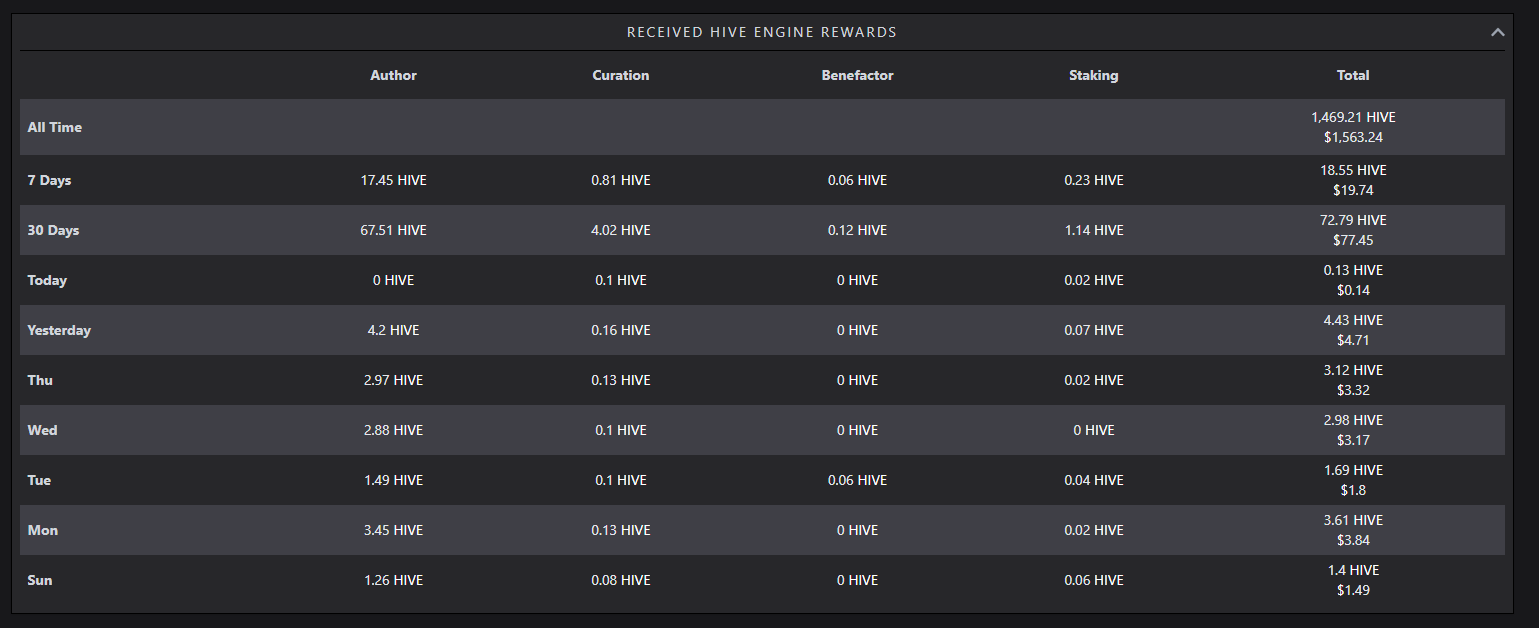Click the 7 Days row label
Viewport: 1539px width, 628px height.
49,180
